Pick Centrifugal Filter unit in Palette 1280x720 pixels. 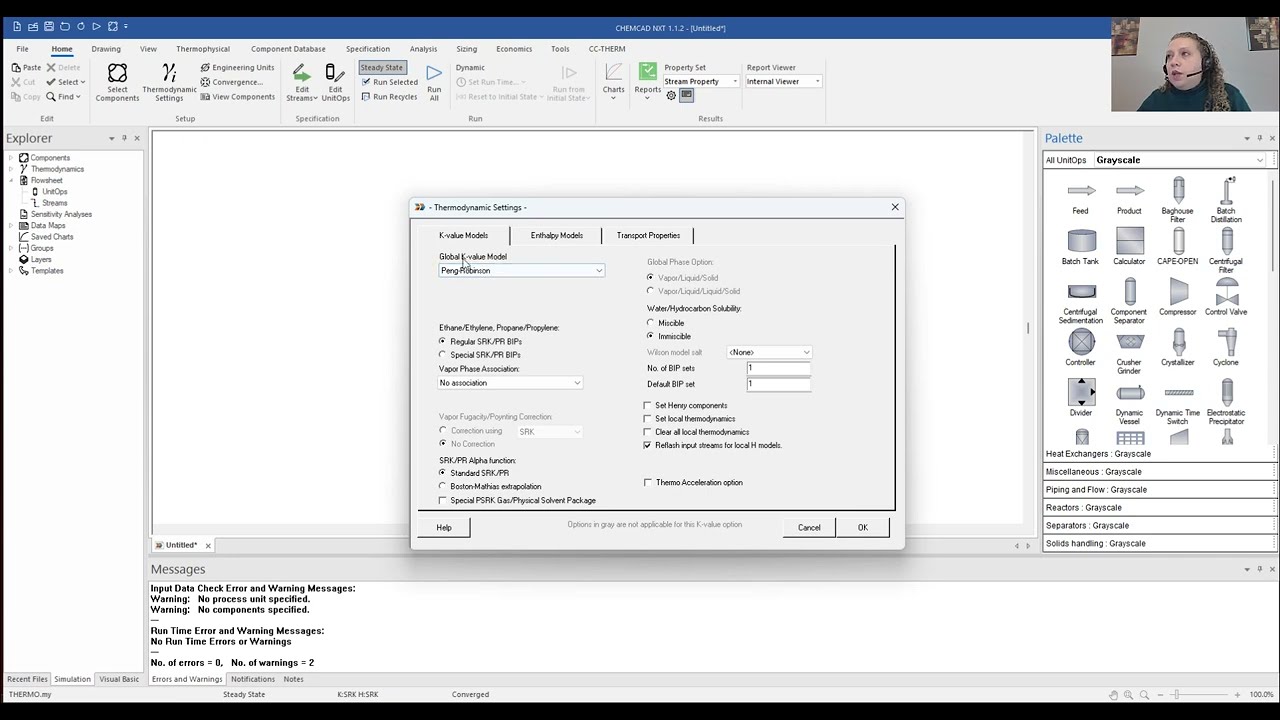tap(1226, 250)
